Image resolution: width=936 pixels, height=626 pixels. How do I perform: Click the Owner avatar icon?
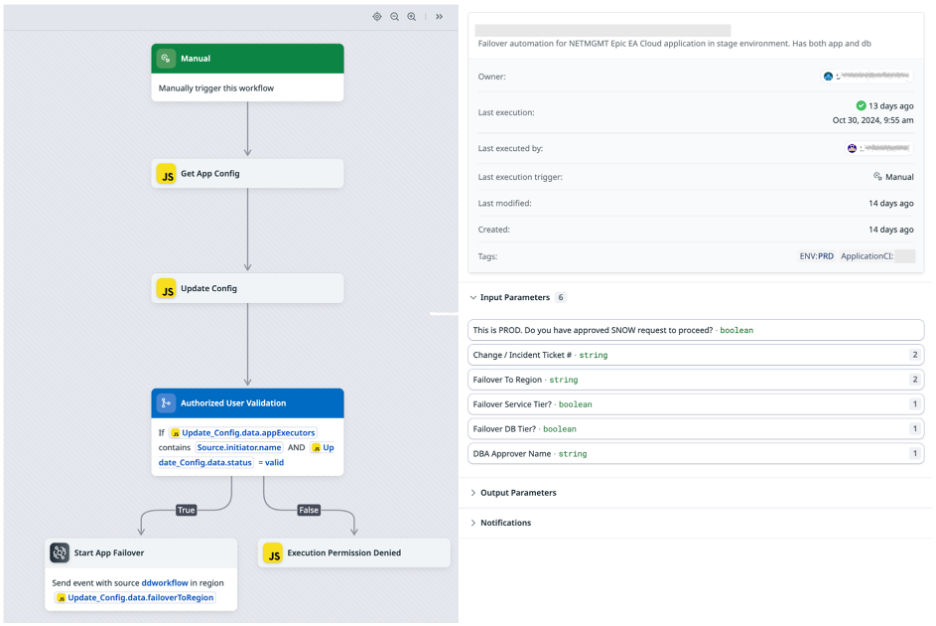[x=828, y=76]
